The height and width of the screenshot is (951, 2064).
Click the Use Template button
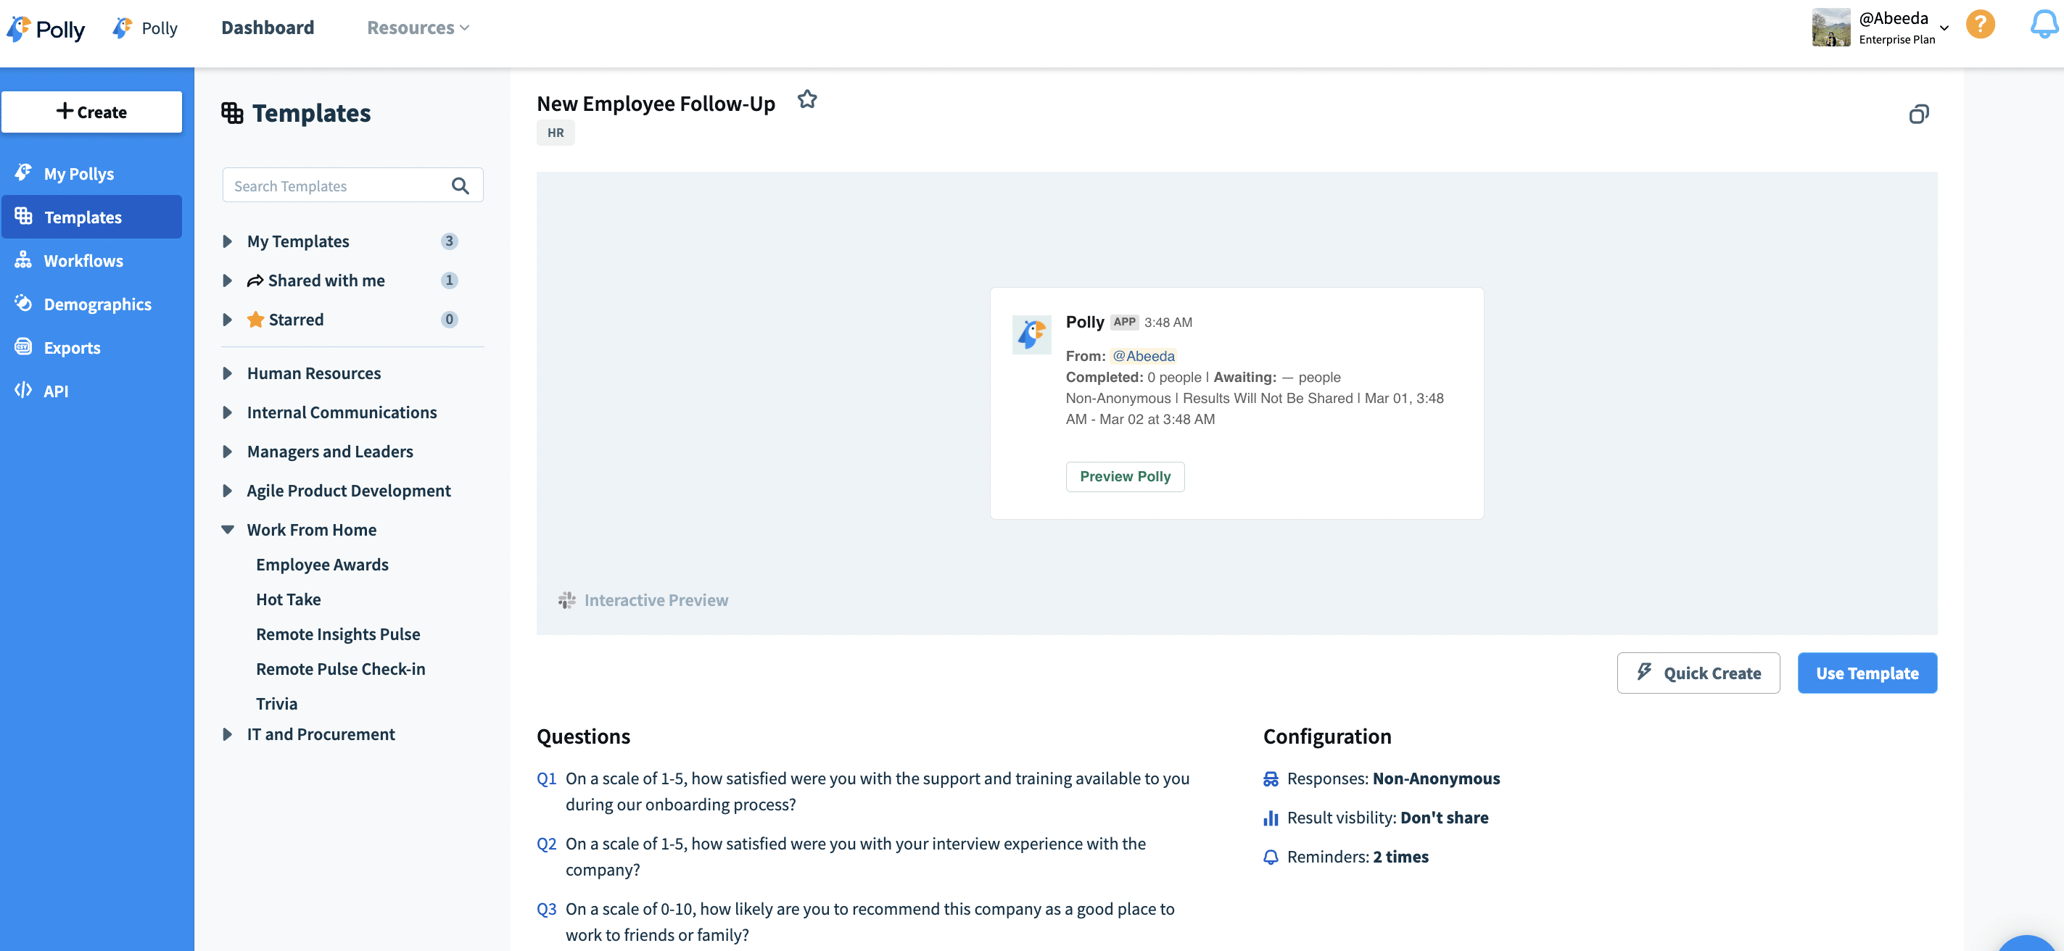click(x=1866, y=672)
